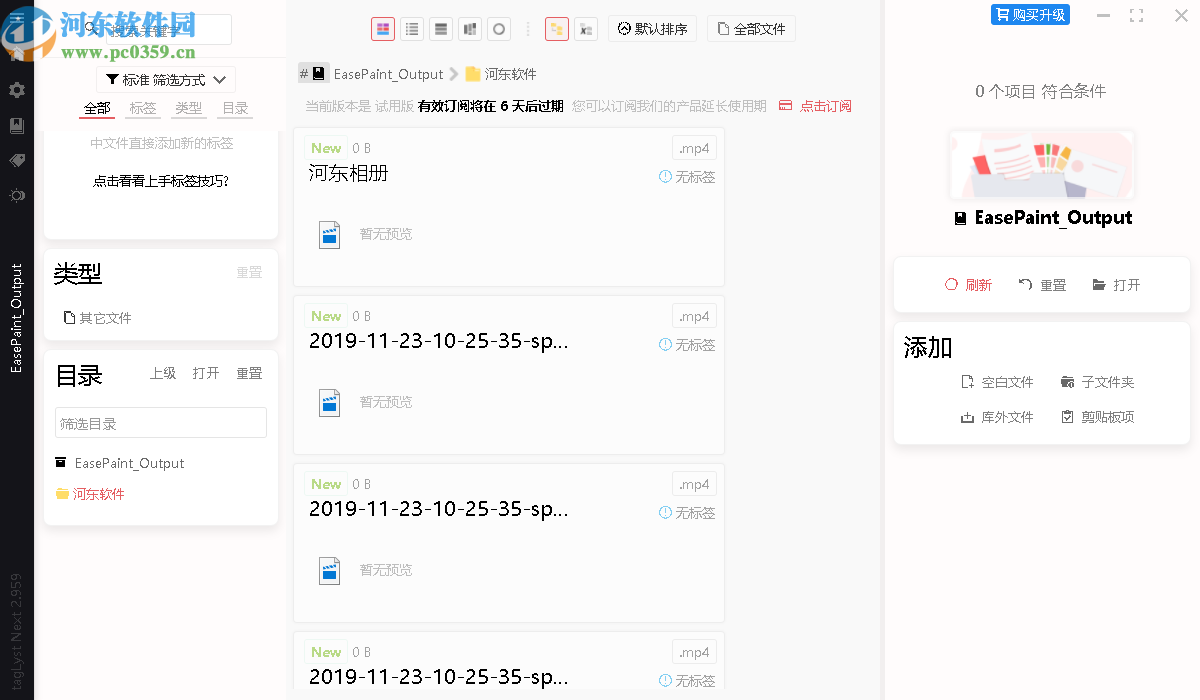Switch to the 标签 filter tab
Viewport: 1200px width, 700px height.
coord(142,108)
